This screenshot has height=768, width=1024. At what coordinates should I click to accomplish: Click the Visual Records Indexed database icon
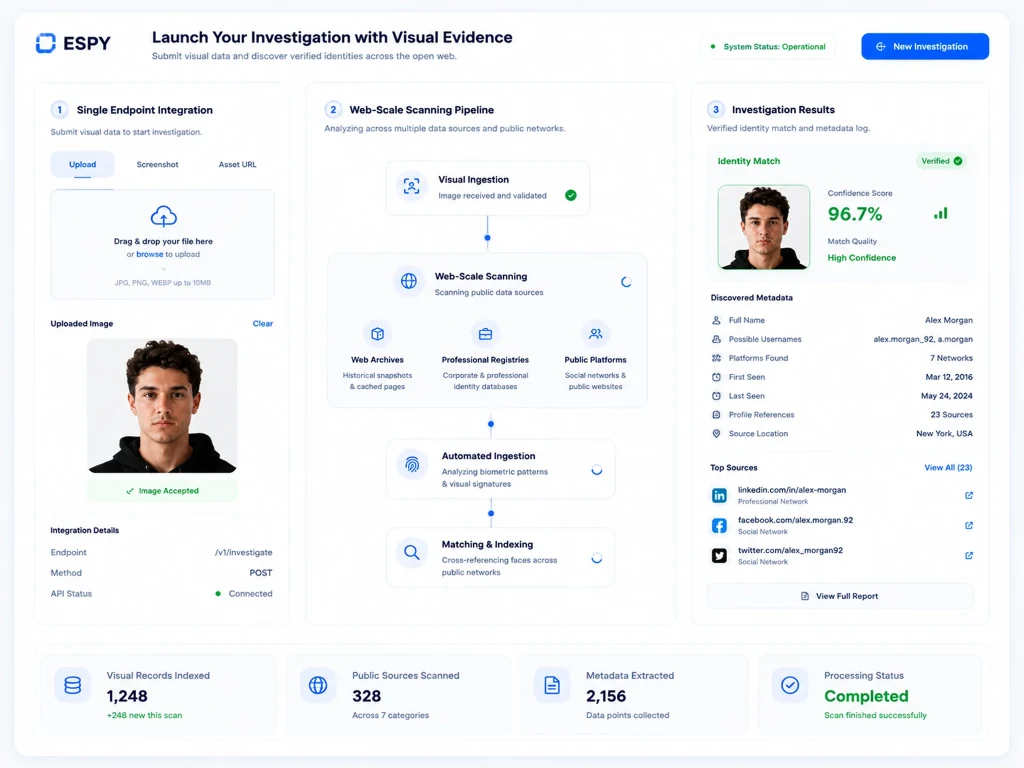click(72, 685)
